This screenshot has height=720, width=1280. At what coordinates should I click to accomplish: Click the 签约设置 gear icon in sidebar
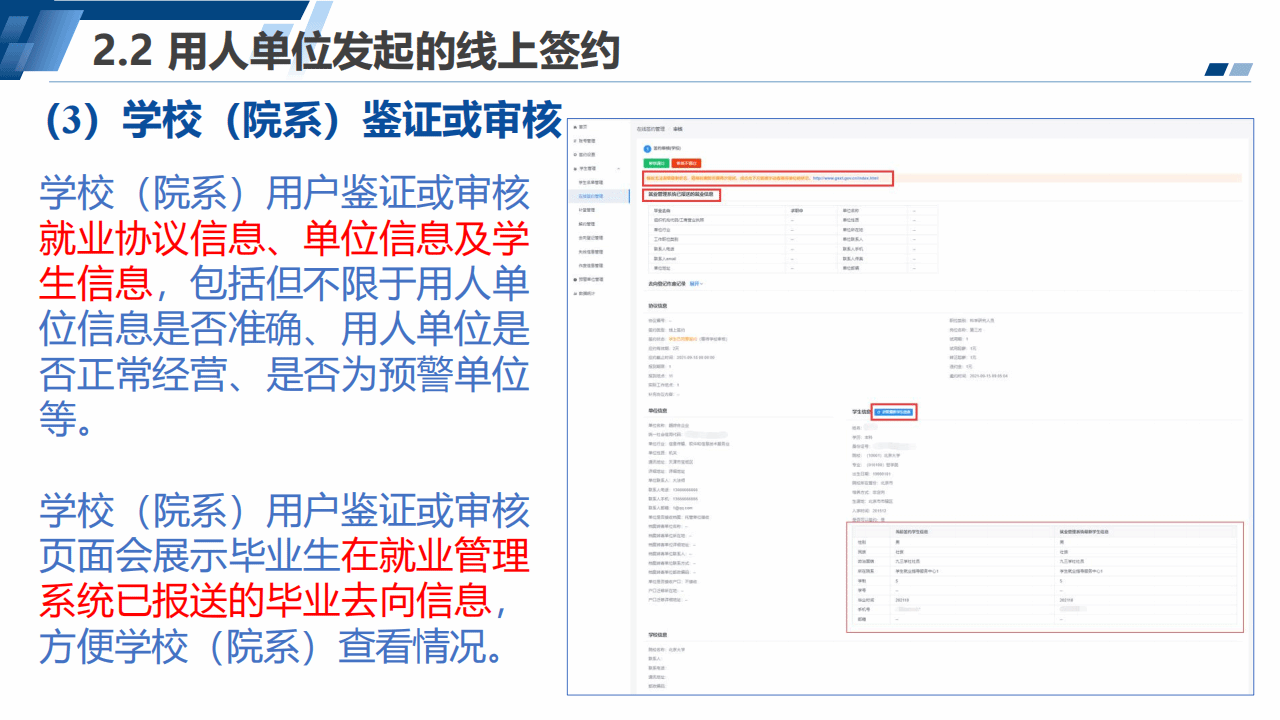[x=574, y=155]
